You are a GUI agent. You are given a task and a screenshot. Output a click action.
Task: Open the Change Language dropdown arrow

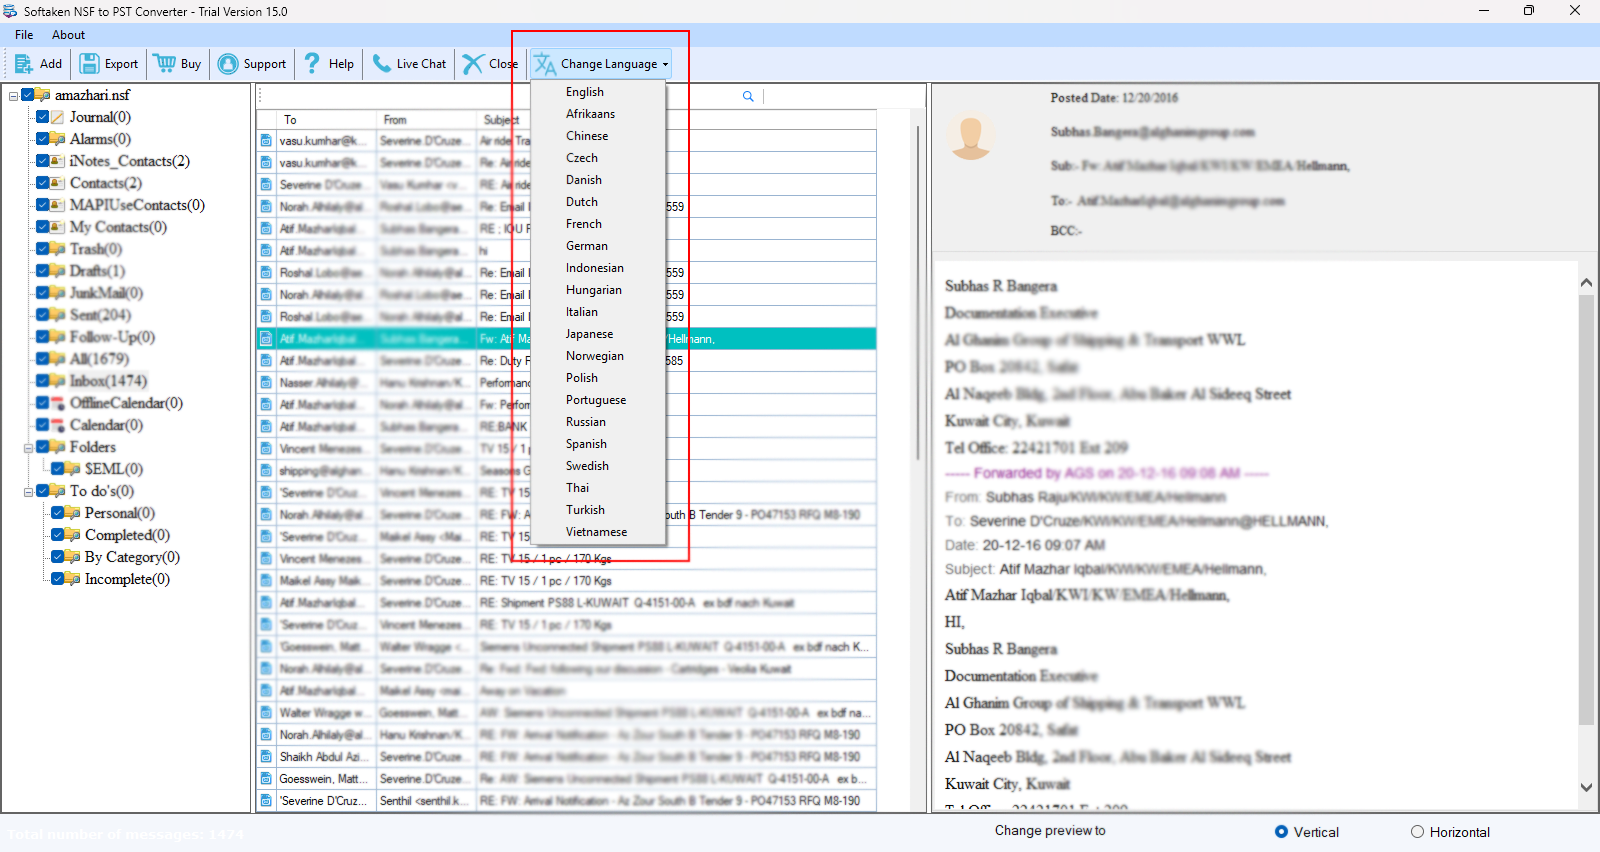(665, 64)
